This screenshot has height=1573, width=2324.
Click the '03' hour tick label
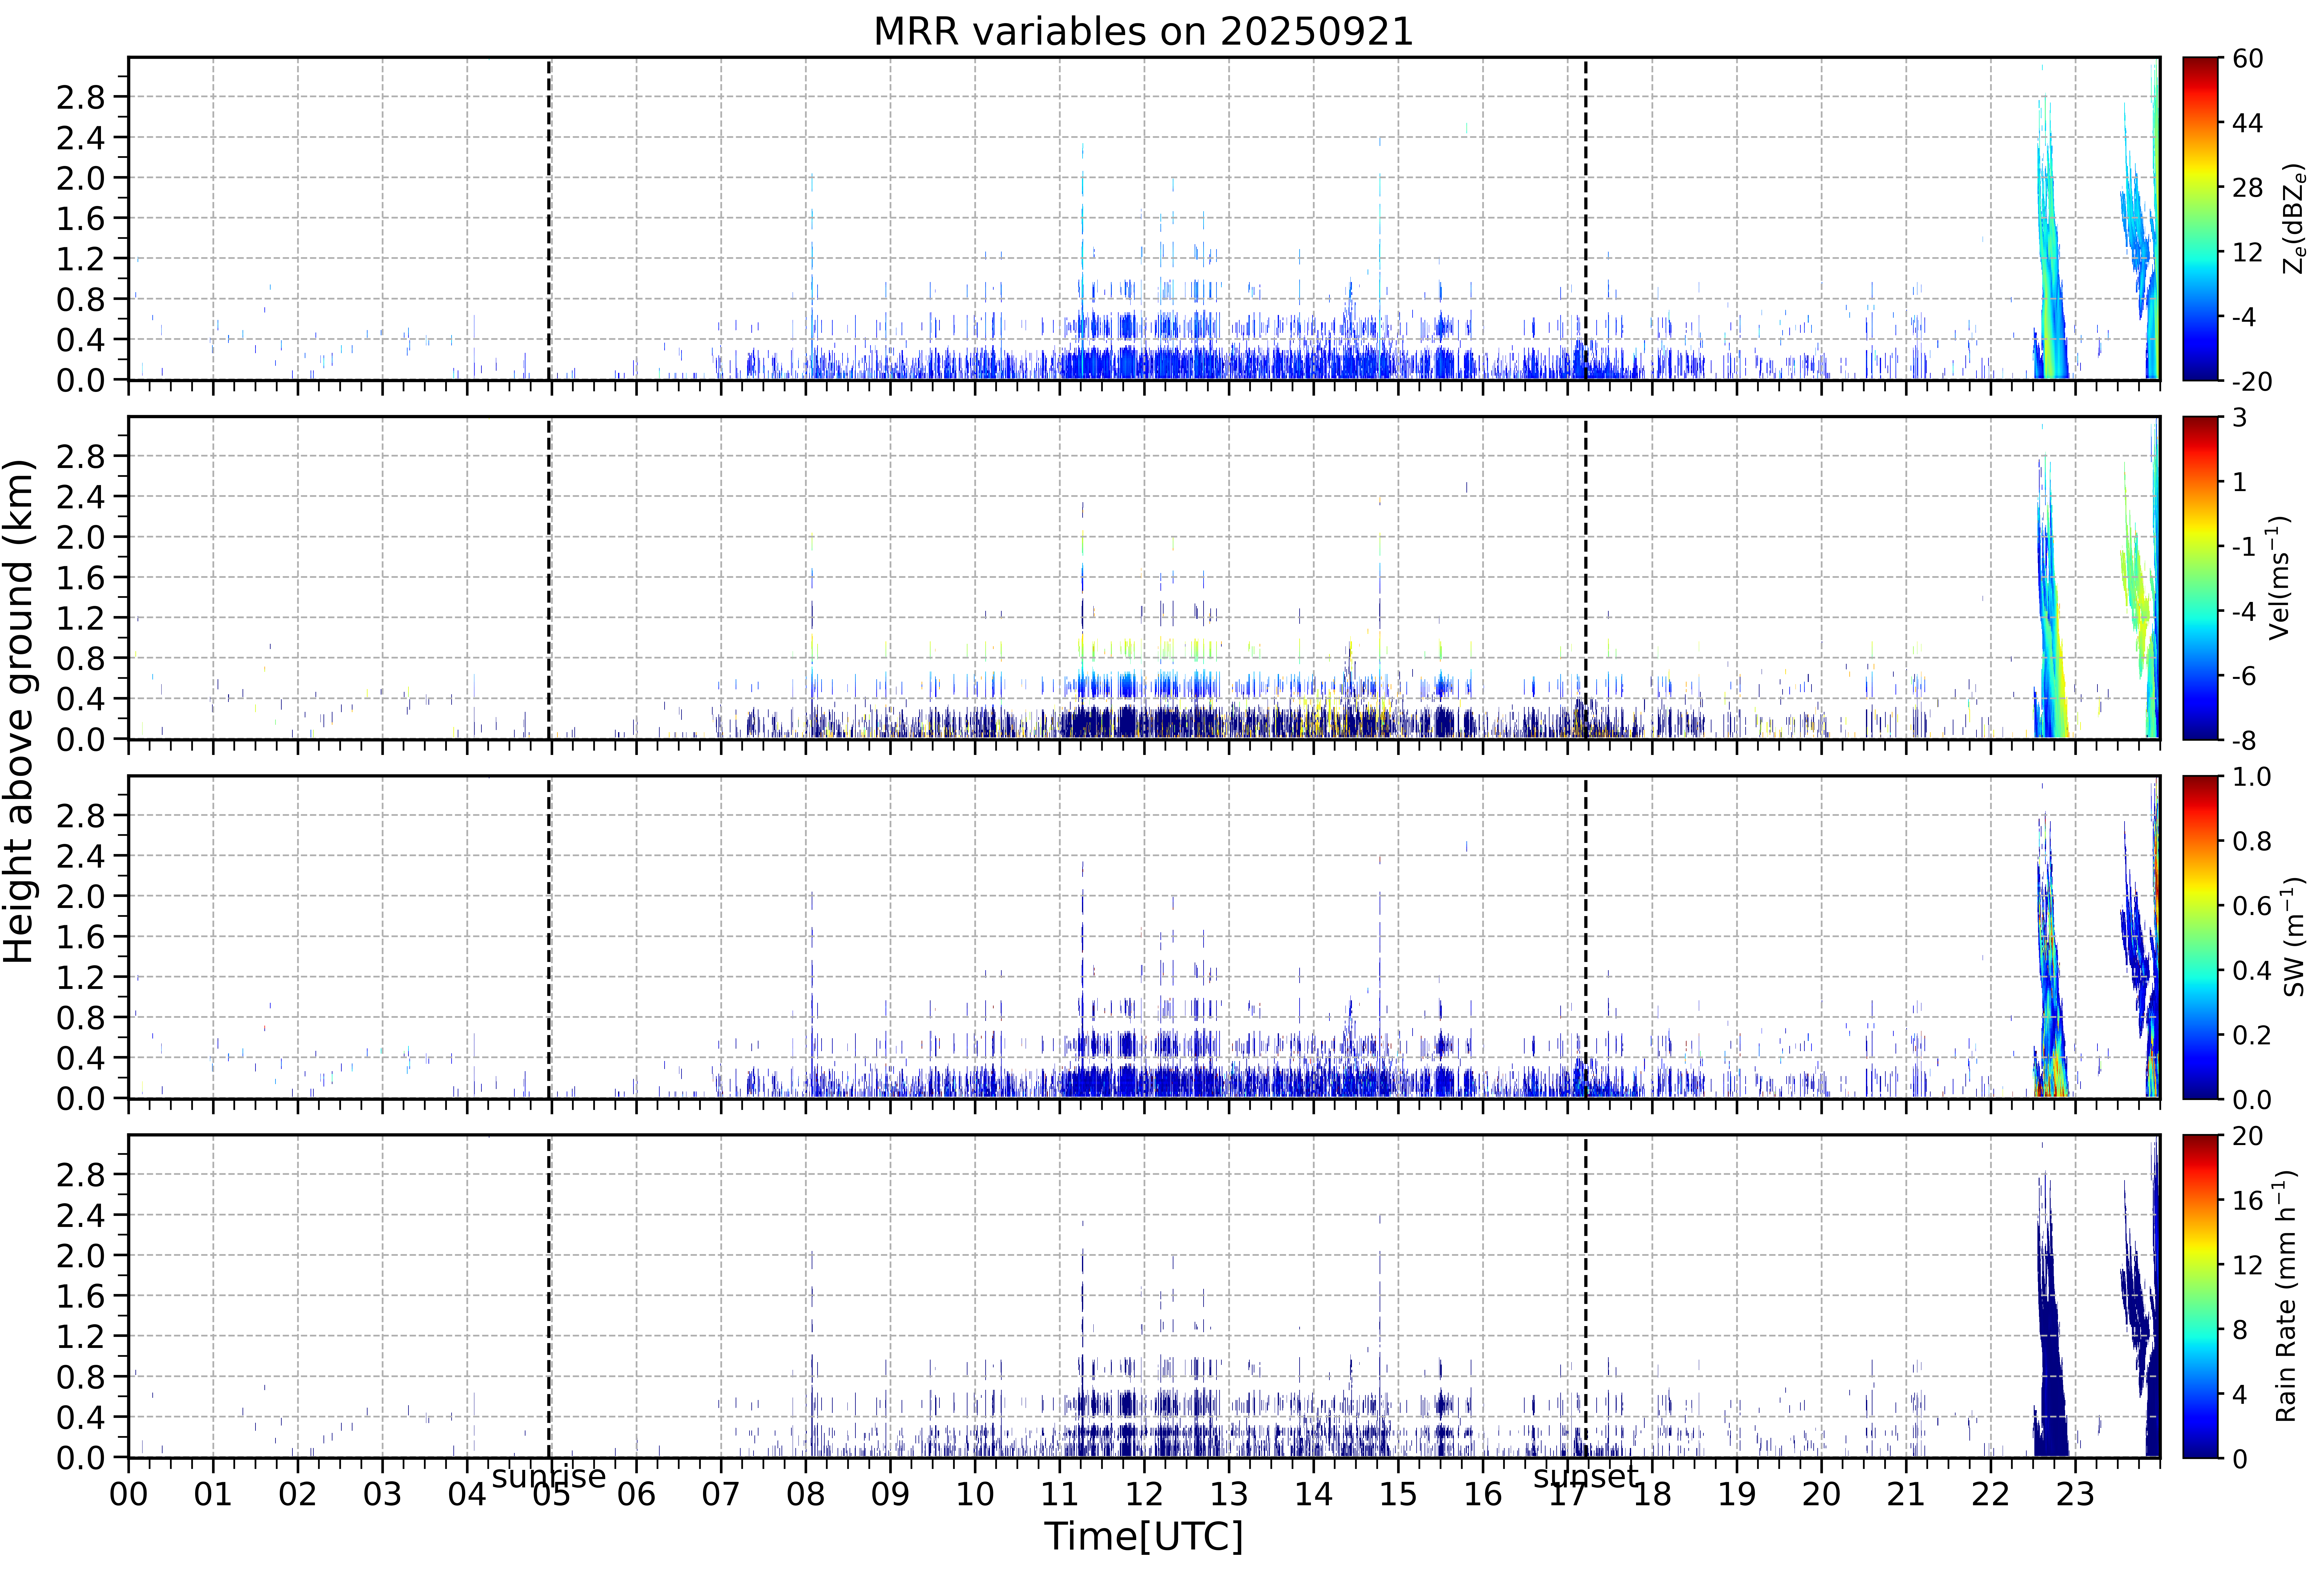(382, 1494)
